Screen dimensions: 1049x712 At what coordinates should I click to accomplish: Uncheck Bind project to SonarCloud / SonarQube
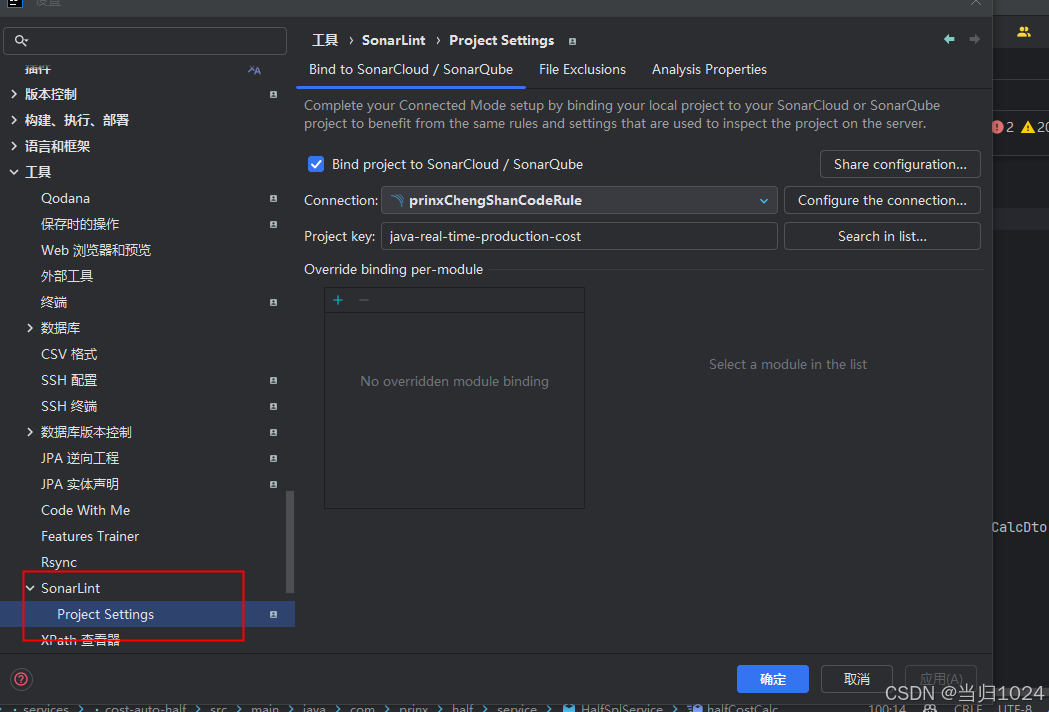coord(316,164)
